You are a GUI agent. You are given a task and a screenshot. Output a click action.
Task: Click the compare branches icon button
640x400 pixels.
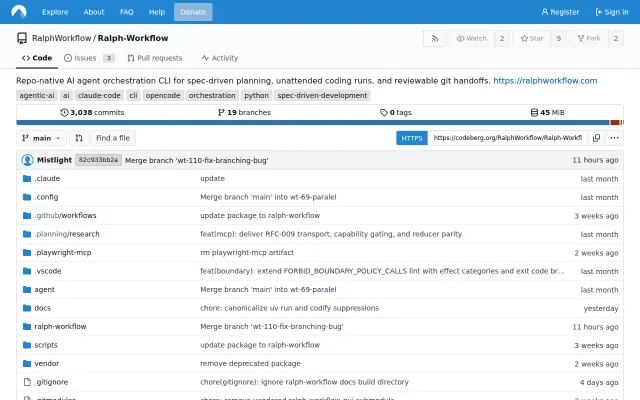click(79, 138)
